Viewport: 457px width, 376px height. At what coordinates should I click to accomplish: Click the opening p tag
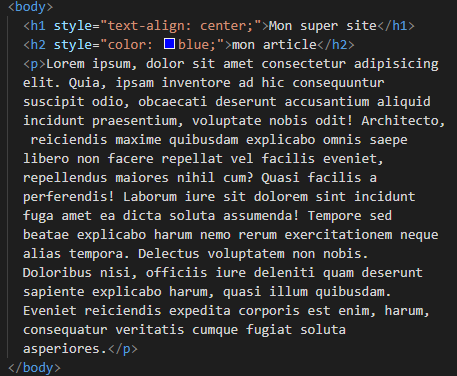click(34, 64)
